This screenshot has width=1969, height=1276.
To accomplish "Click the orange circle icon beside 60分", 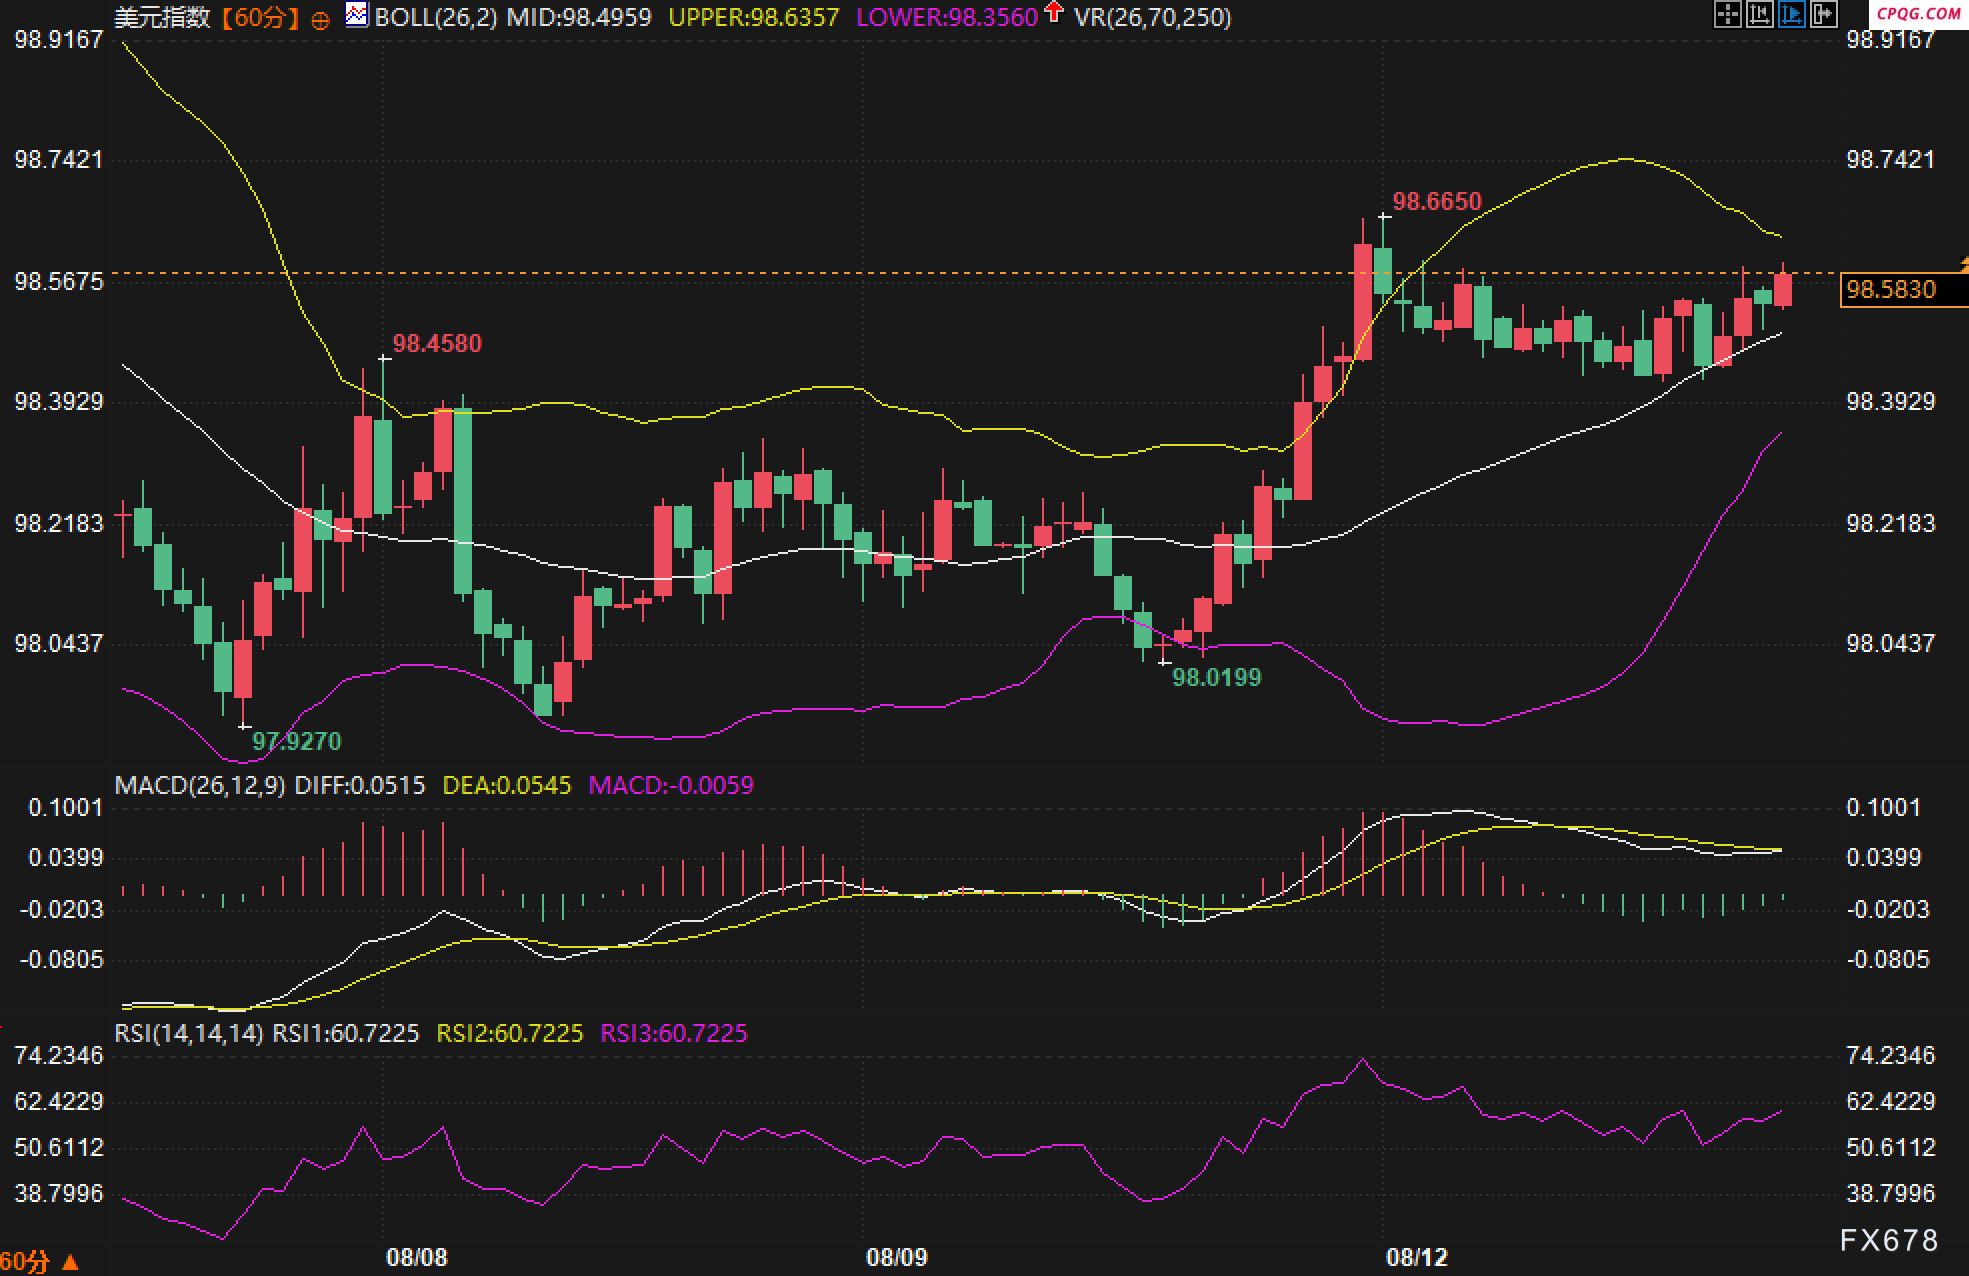I will coord(320,20).
